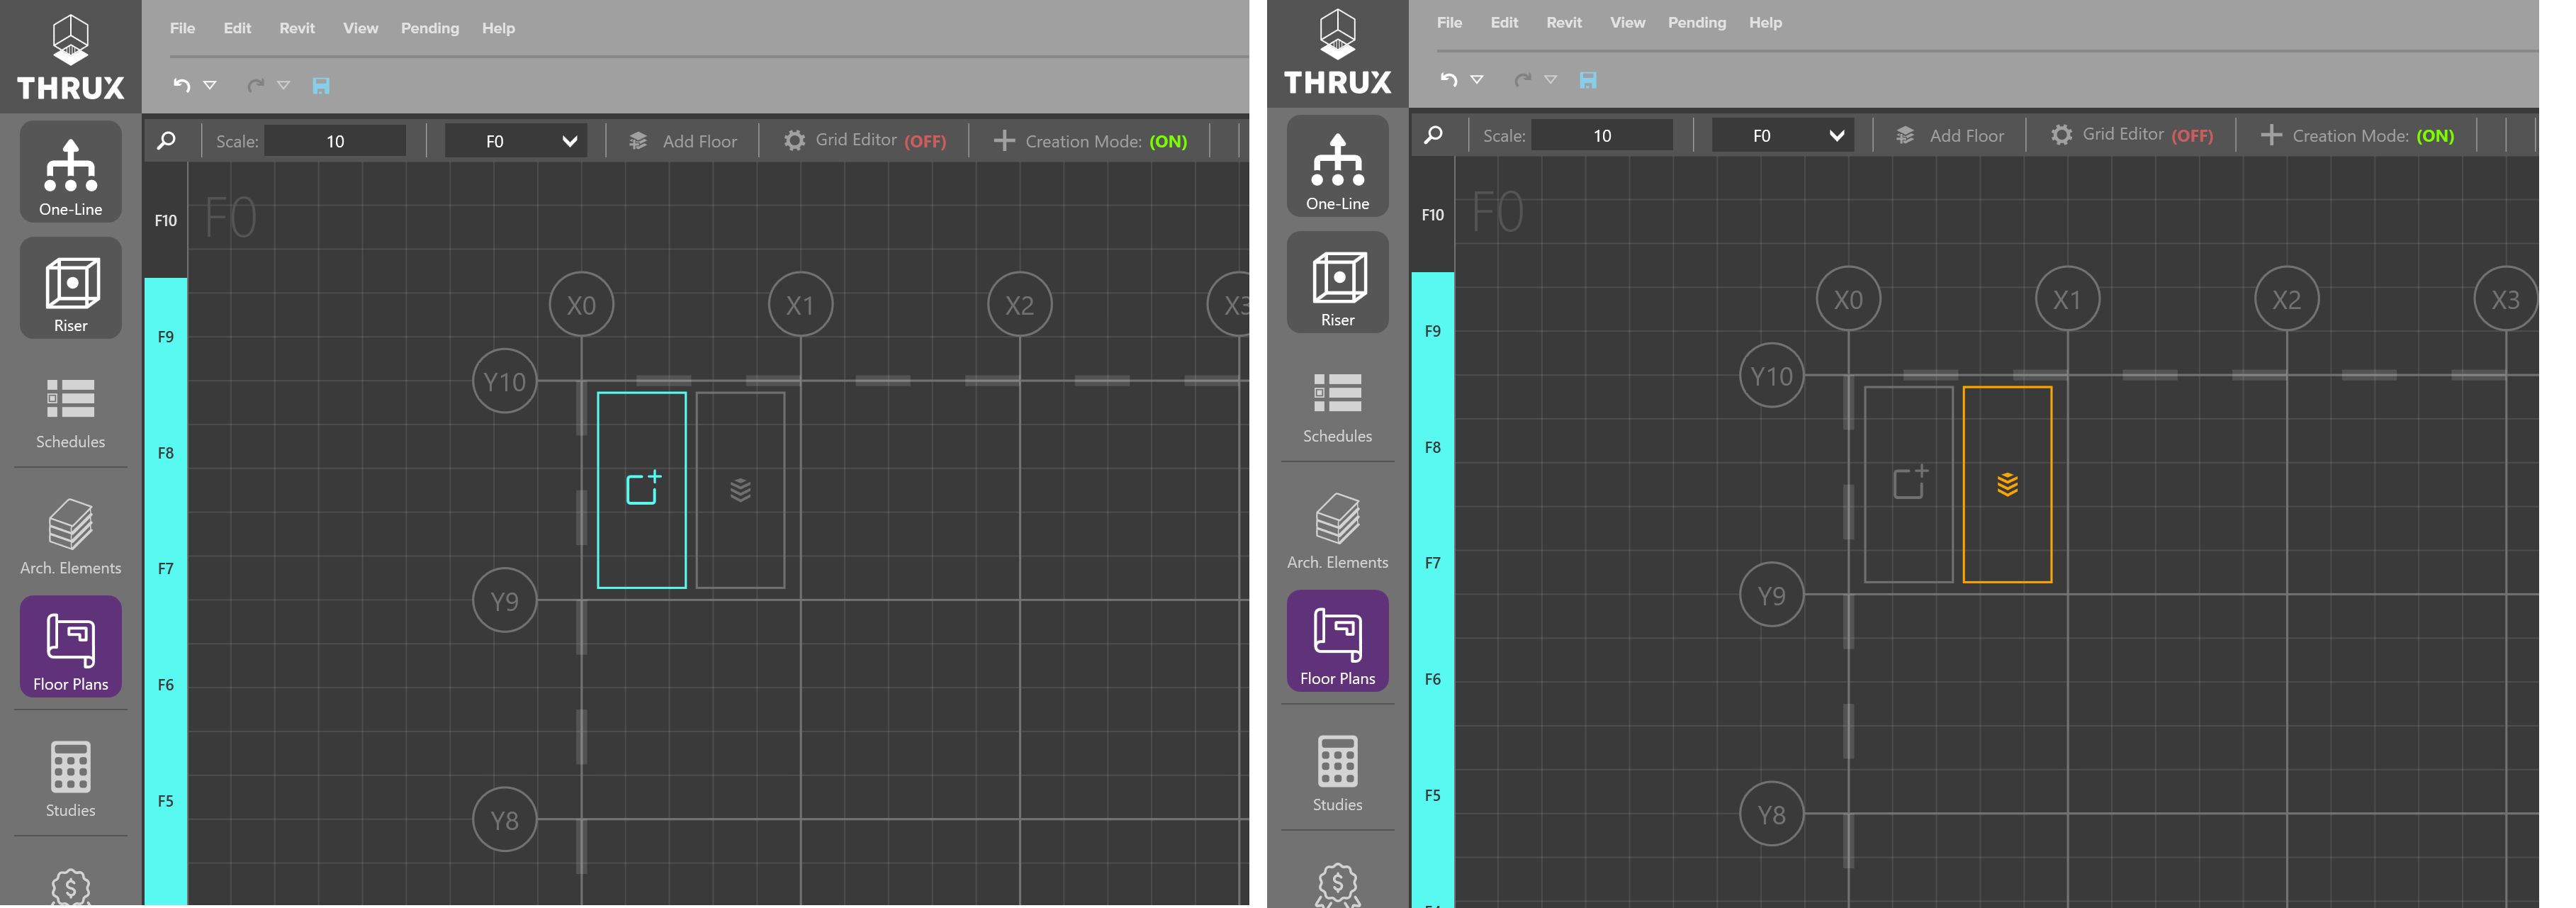The height and width of the screenshot is (908, 2576).
Task: Click magnifier search icon in left window
Action: [167, 141]
